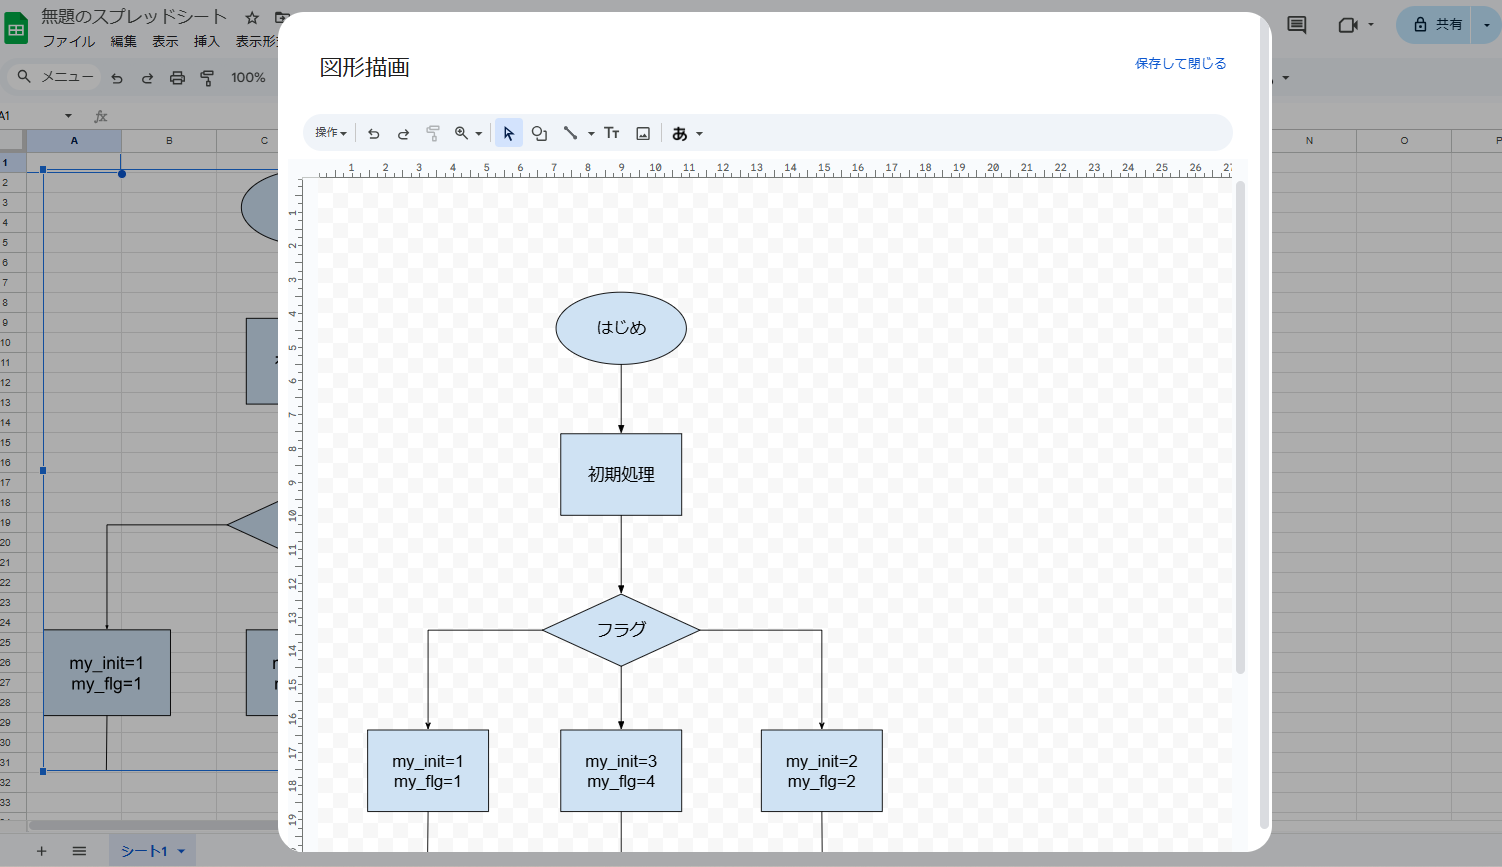Choose the select arrow tool

(x=509, y=133)
